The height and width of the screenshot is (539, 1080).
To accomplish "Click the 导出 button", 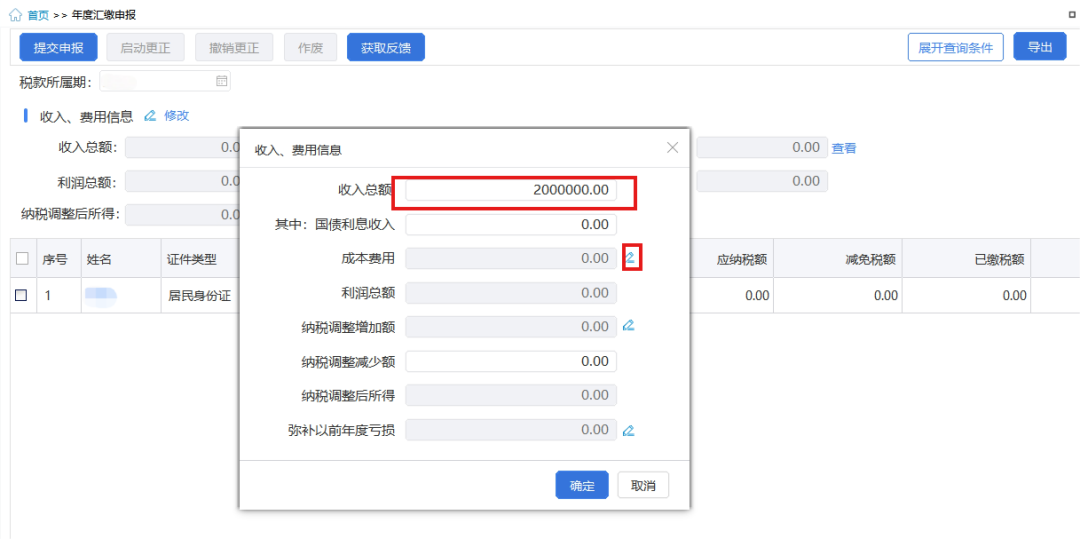I will 1039,47.
